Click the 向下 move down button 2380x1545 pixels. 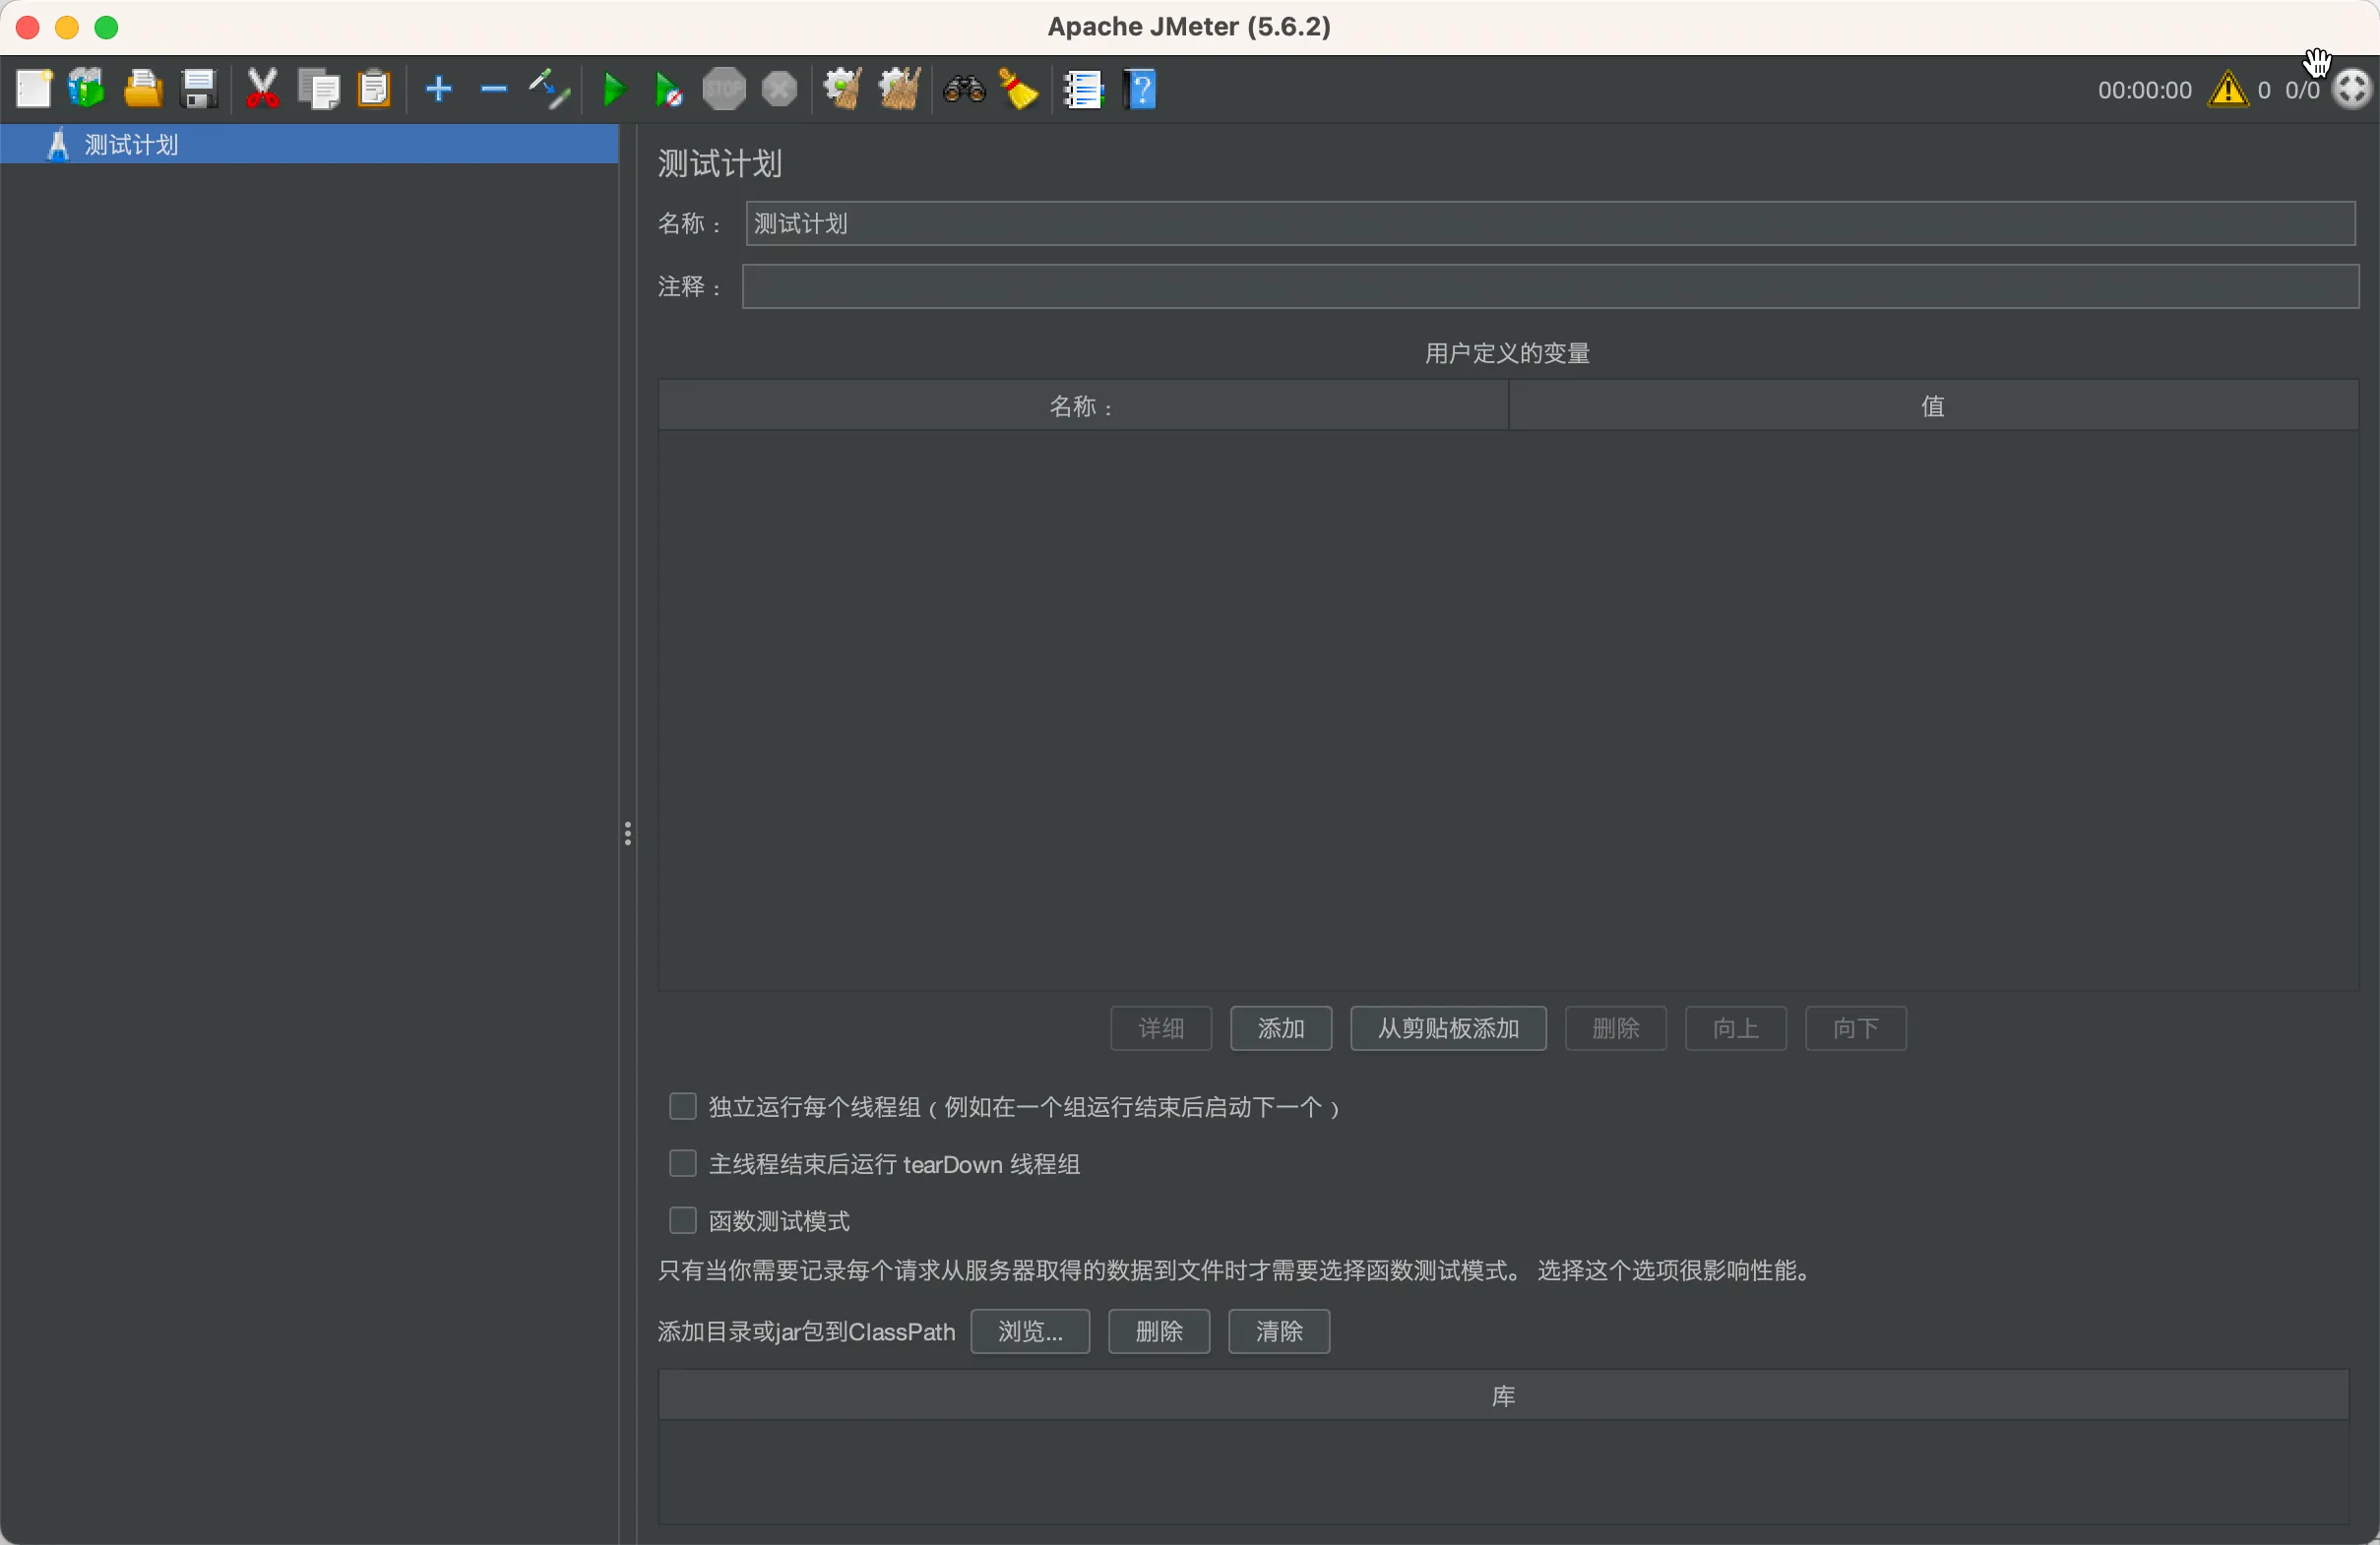tap(1855, 1028)
